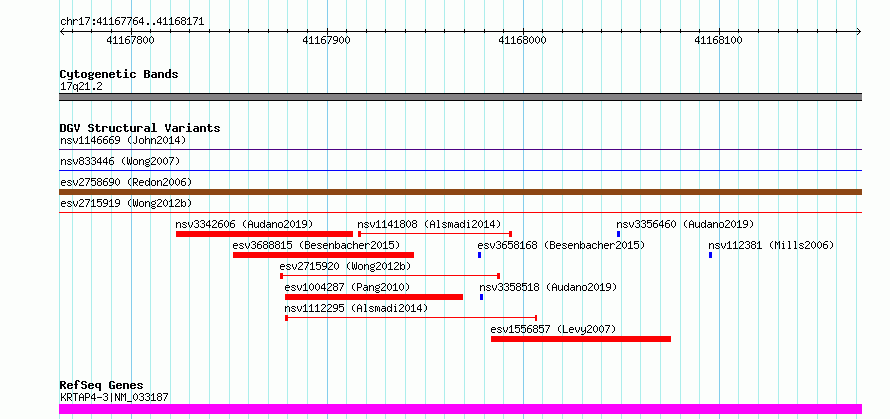Screen dimensions: 890x419
Task: Select the esv2715919 thin red line
Action: coord(460,212)
